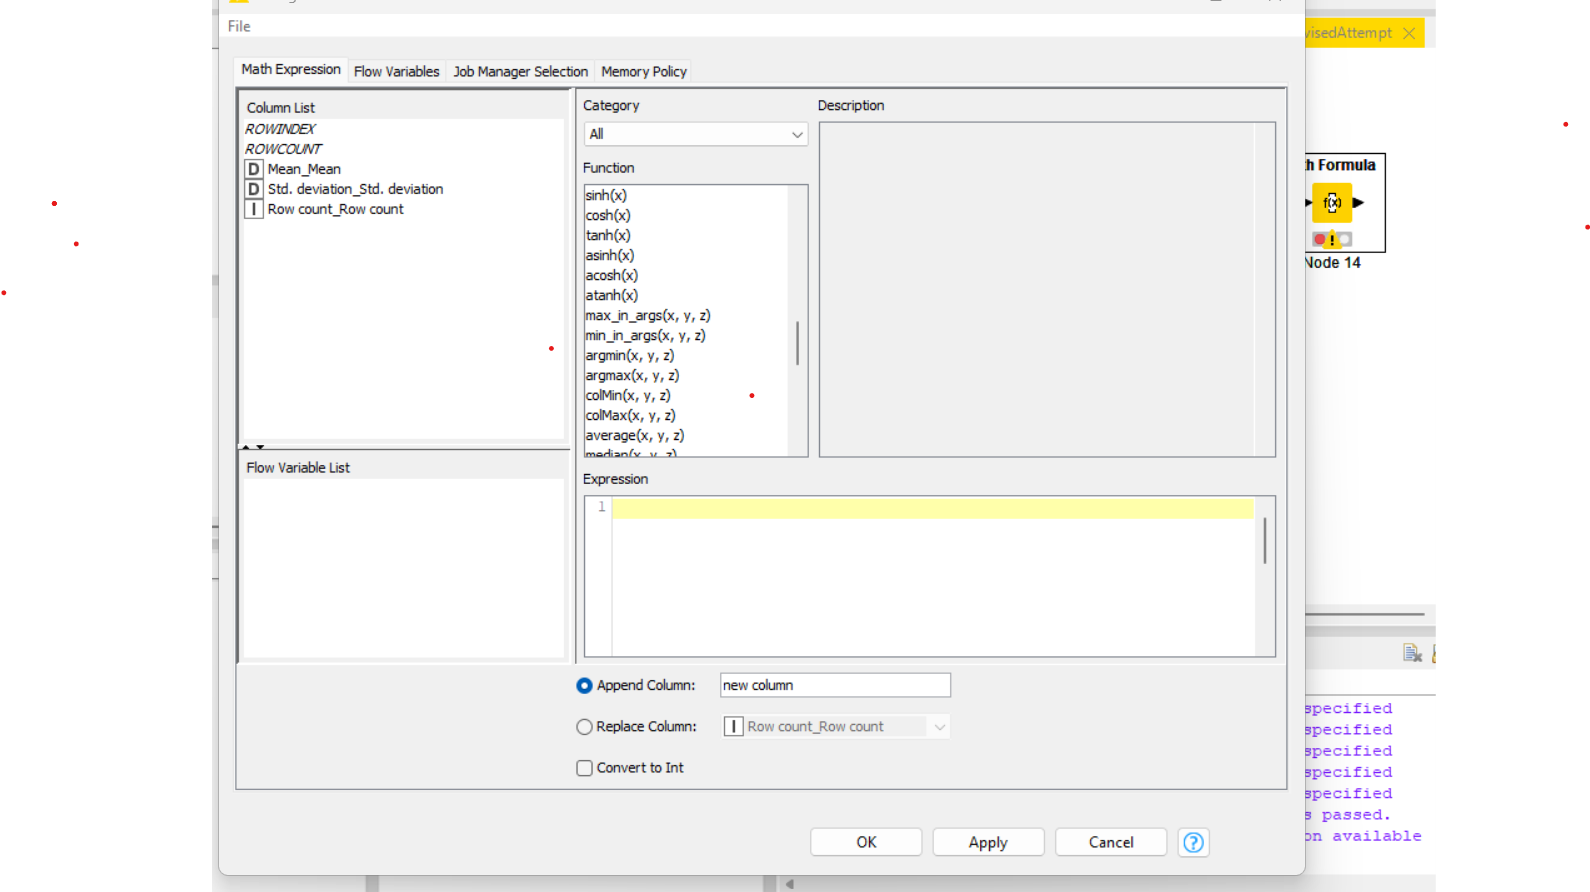This screenshot has height=892, width=1590.
Task: Select ROWCOUNT in Column List
Action: pos(284,149)
